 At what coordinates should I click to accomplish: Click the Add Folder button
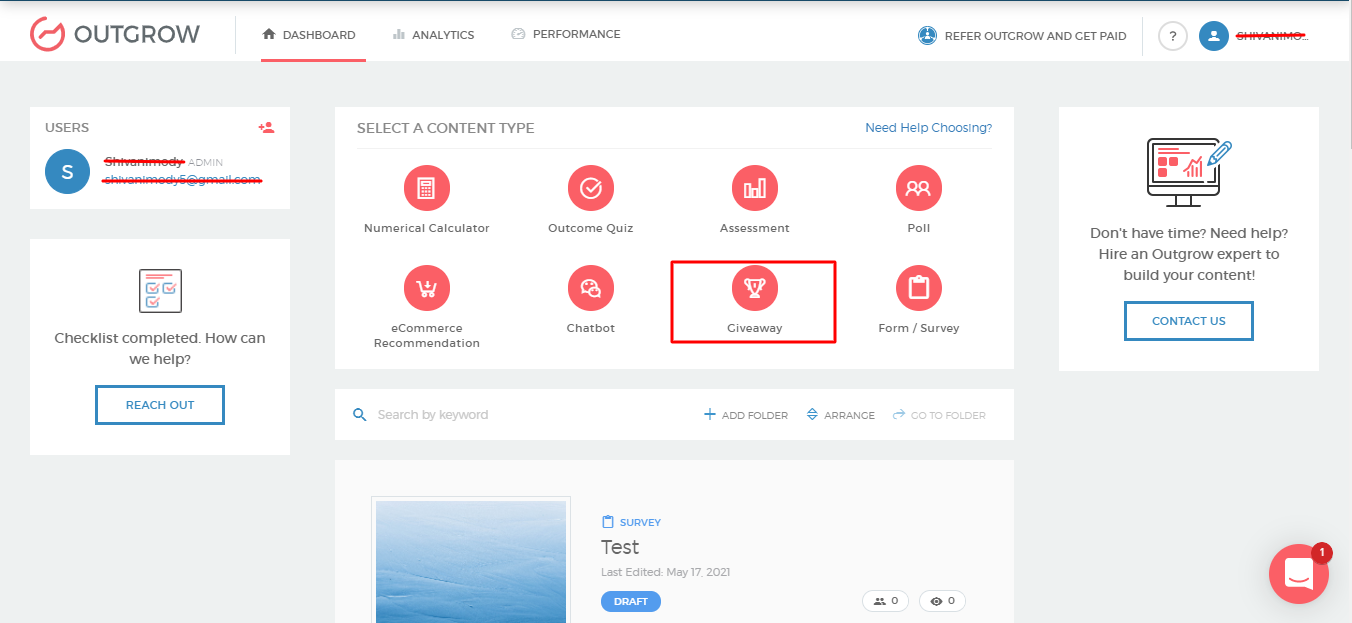[x=746, y=415]
